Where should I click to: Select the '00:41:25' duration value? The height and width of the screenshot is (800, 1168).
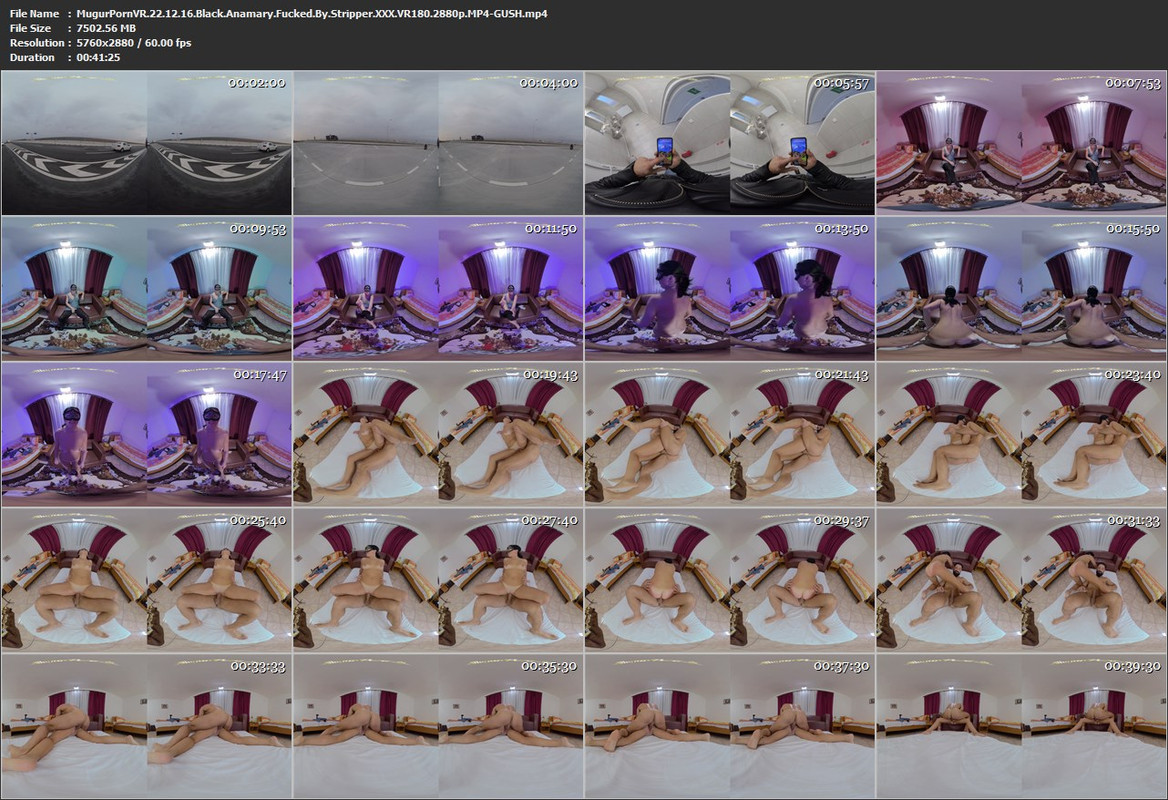(98, 57)
